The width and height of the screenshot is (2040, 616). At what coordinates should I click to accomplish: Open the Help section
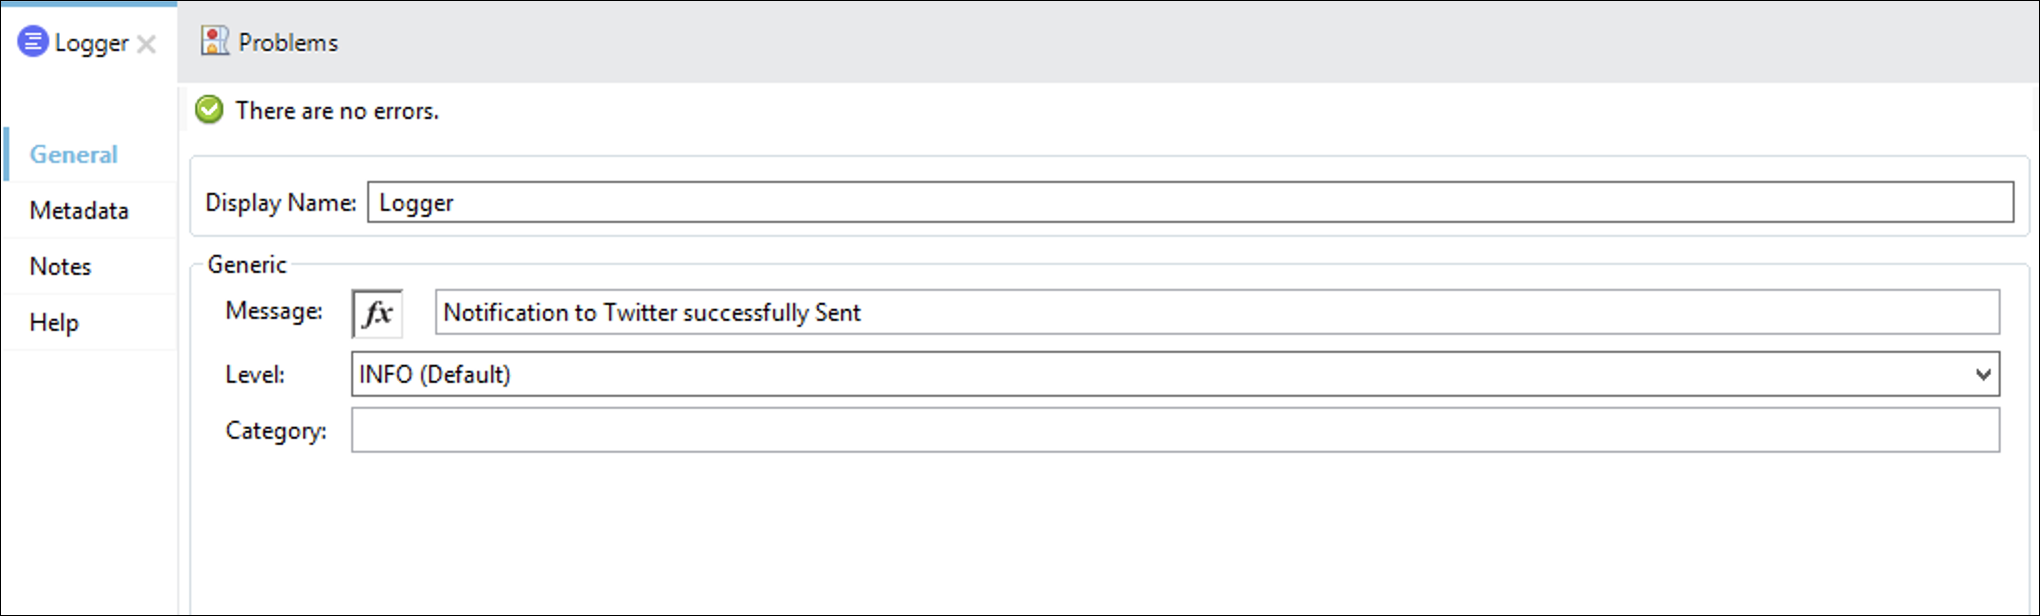pyautogui.click(x=54, y=322)
